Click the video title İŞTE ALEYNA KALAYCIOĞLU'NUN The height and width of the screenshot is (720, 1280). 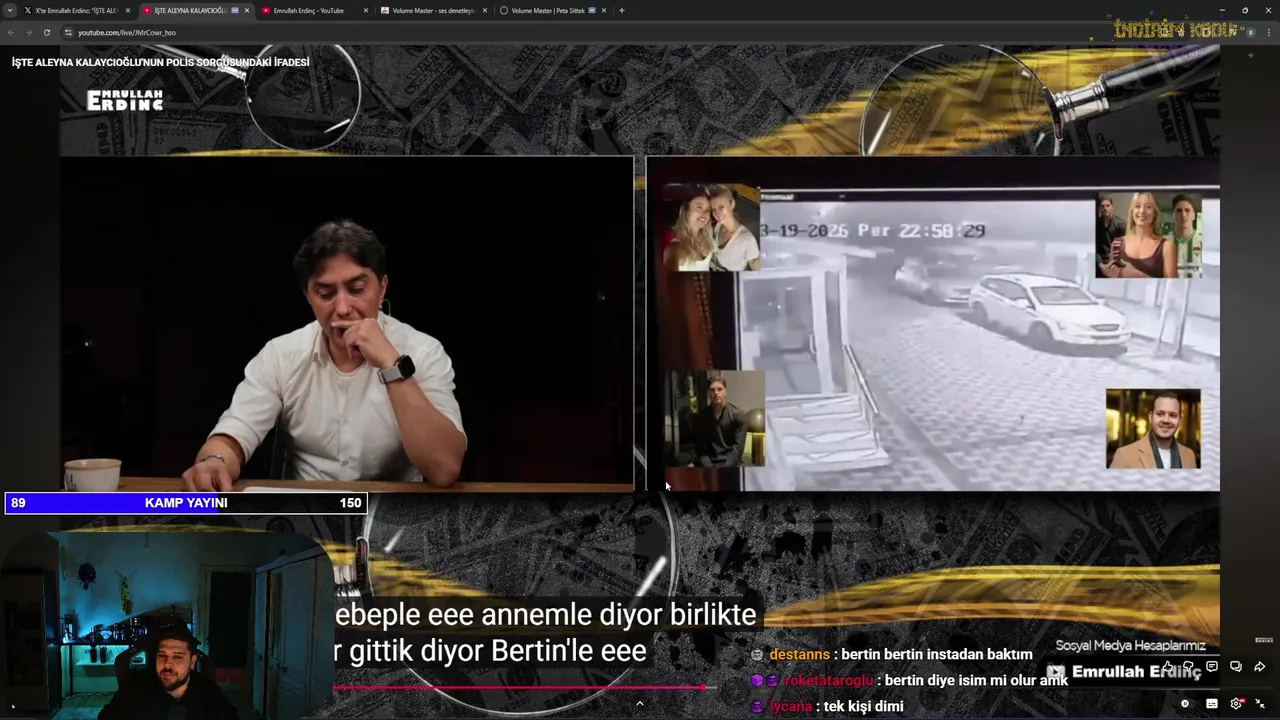pyautogui.click(x=161, y=62)
